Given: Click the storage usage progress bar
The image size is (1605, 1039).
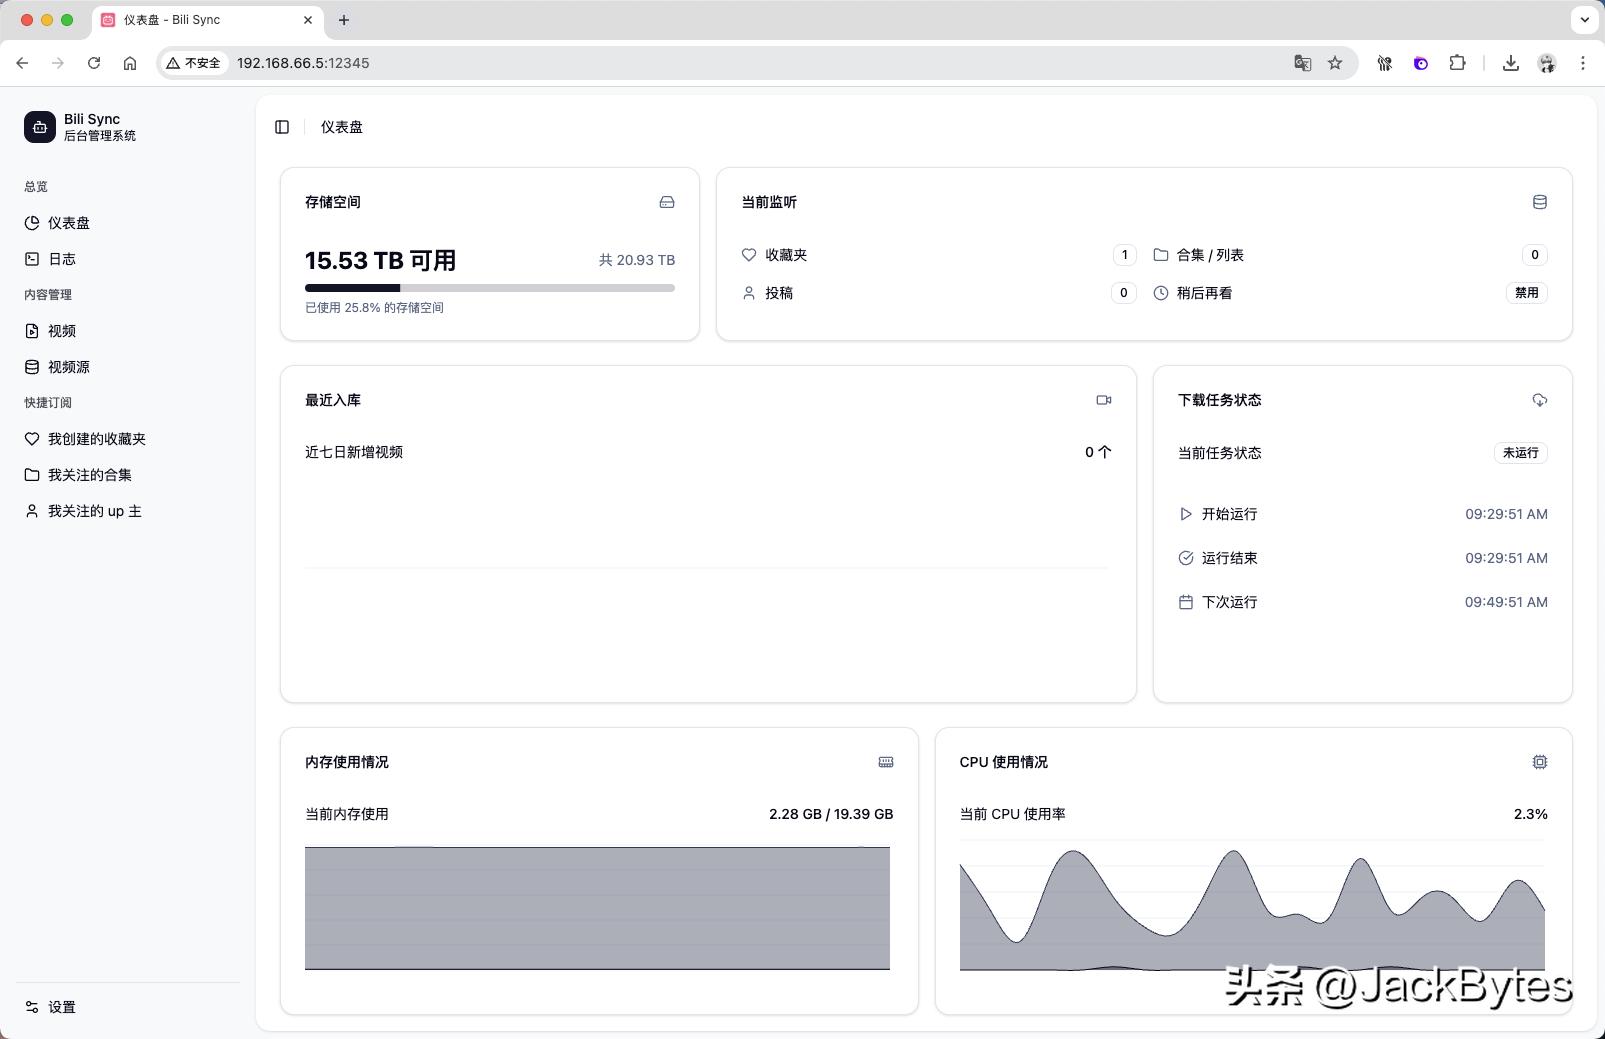Looking at the screenshot, I should [490, 288].
